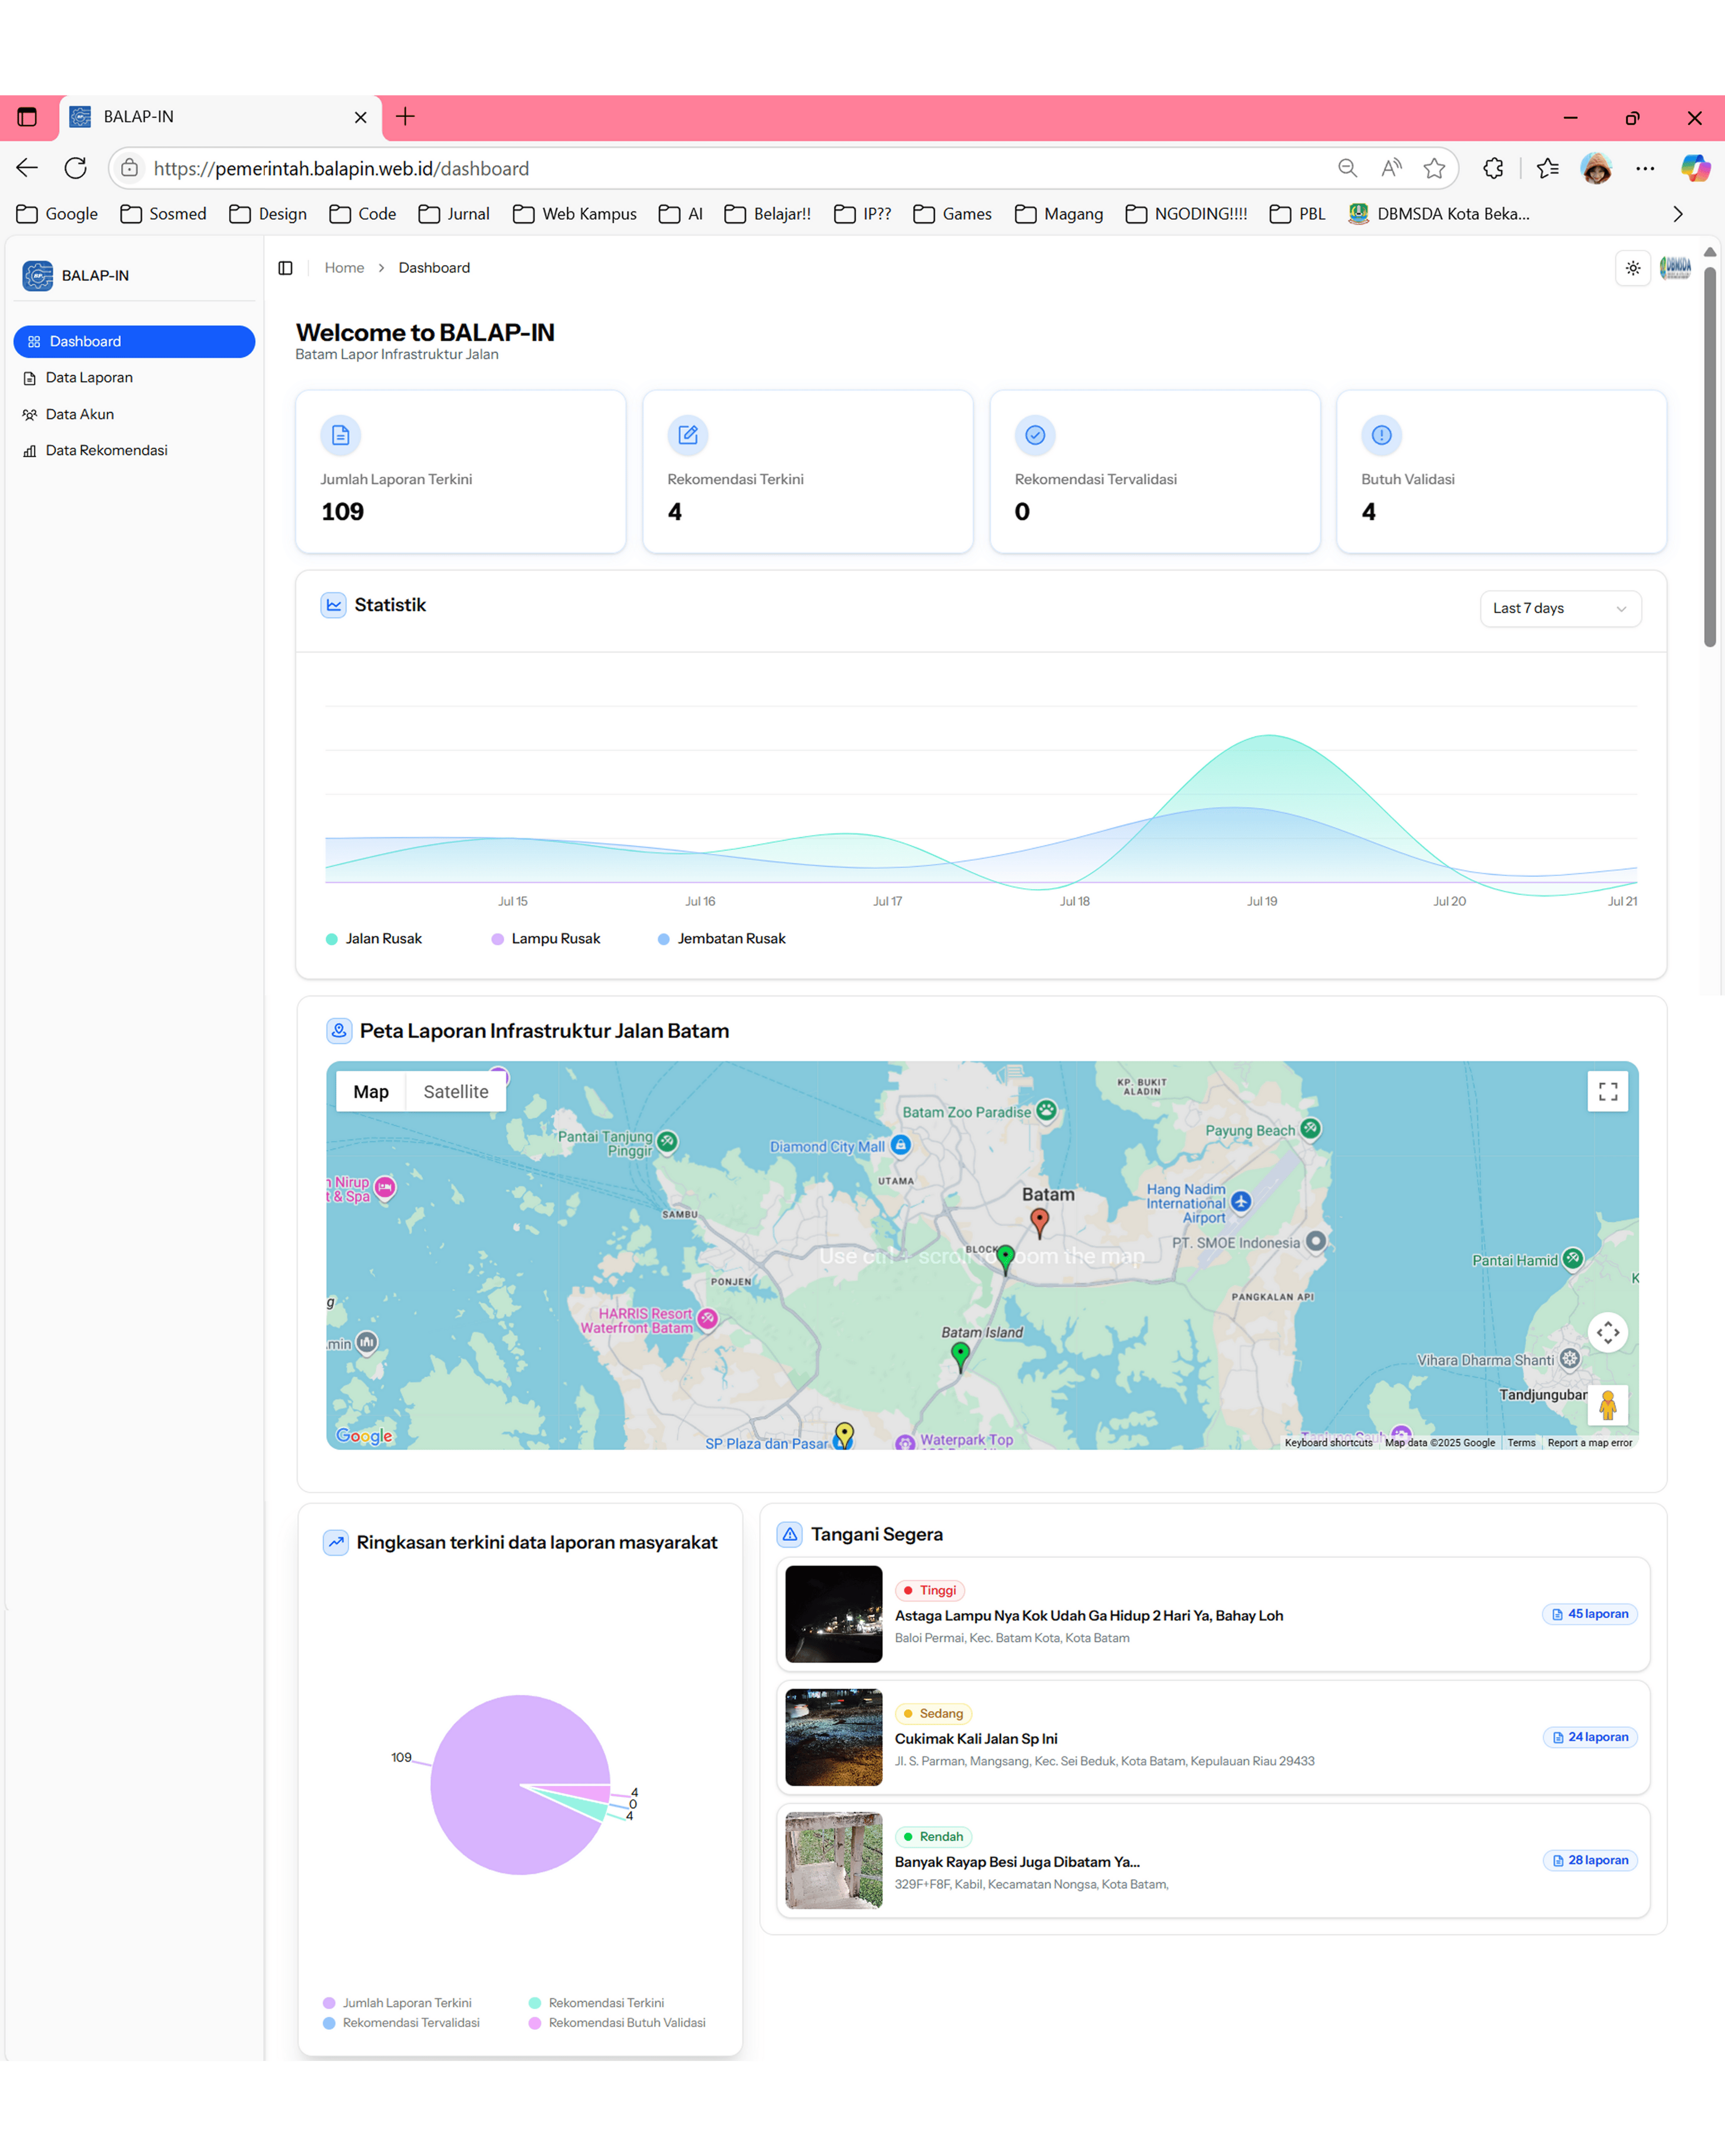Click the page vertical scrollbar thumb
1725x2156 pixels.
coord(1709,456)
